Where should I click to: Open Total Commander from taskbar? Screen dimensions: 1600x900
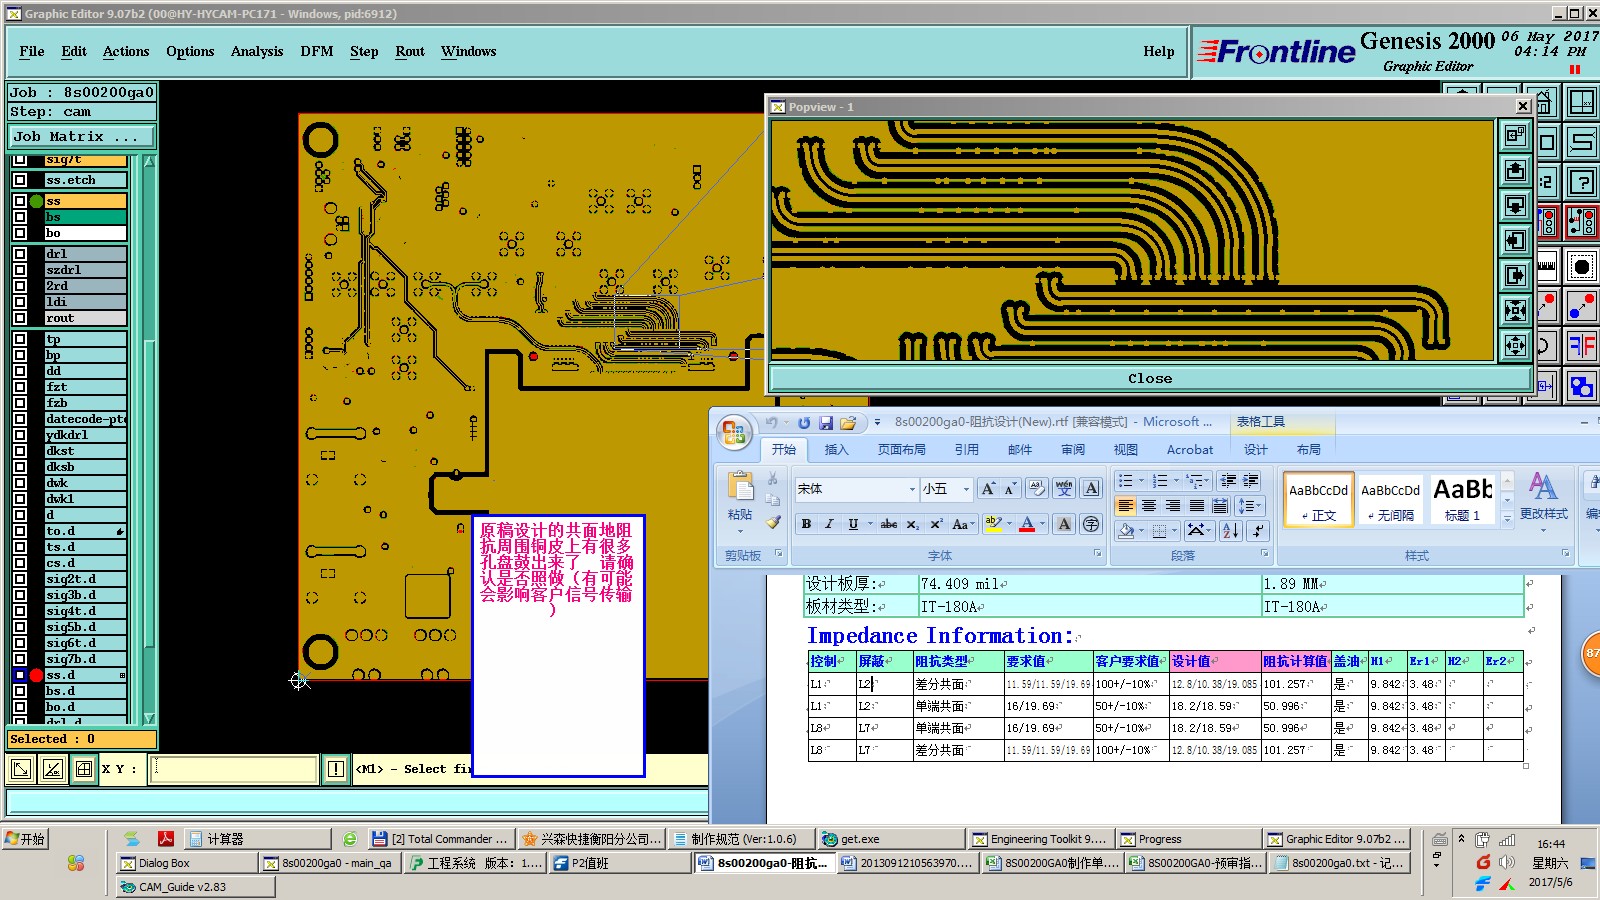click(440, 839)
